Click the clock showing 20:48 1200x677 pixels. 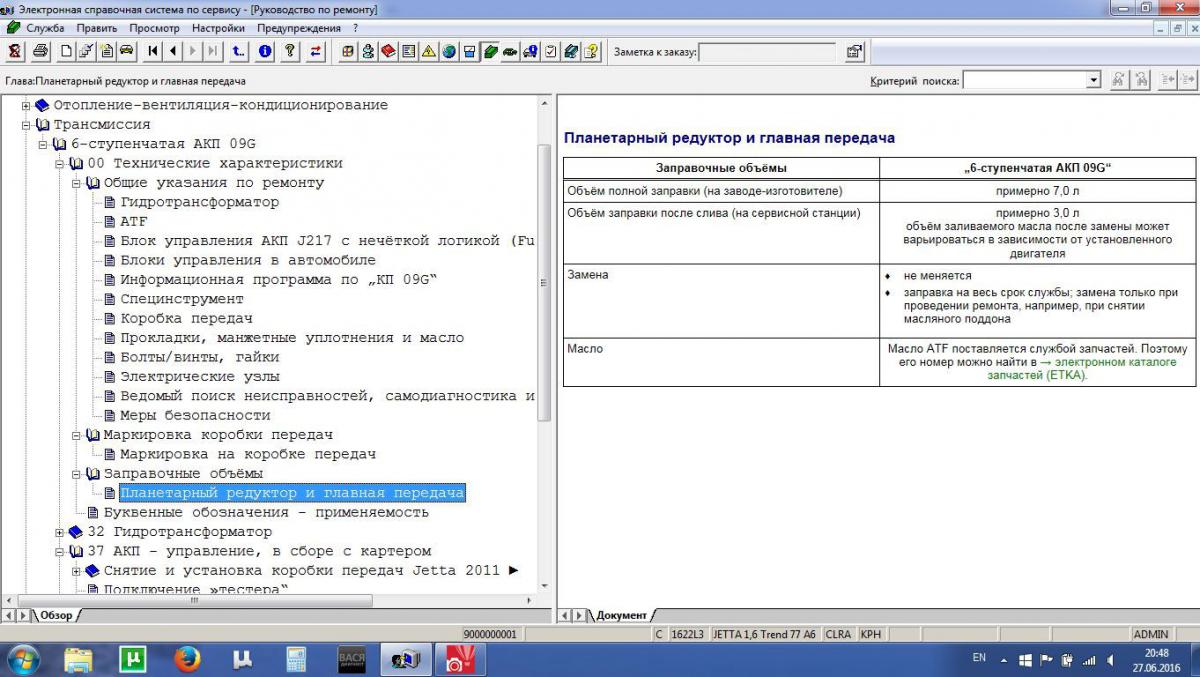point(1157,652)
